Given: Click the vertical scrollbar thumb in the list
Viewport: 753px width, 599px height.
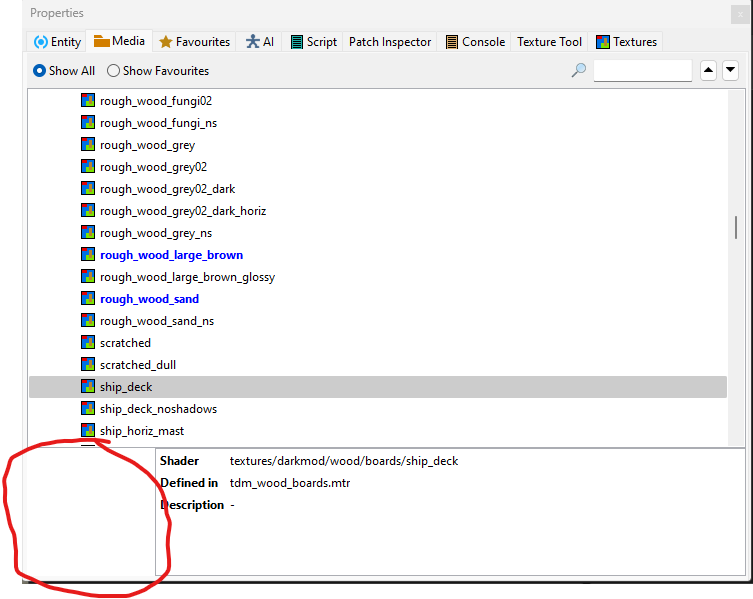Looking at the screenshot, I should pos(736,227).
